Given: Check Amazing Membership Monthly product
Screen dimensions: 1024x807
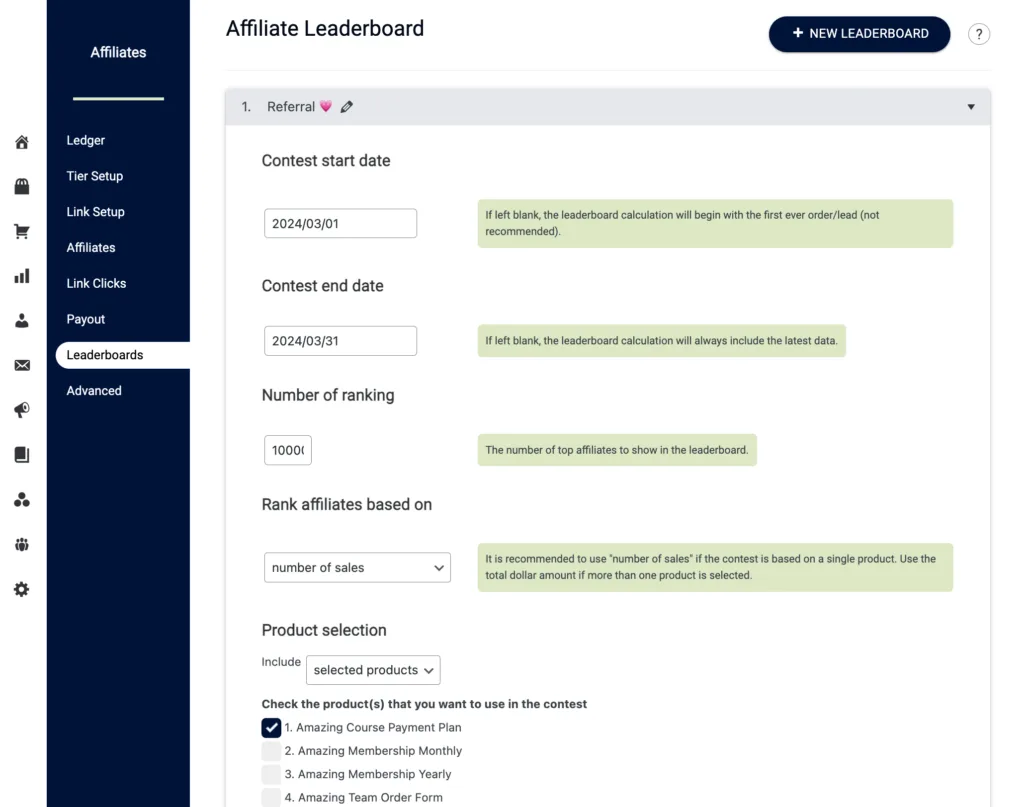Looking at the screenshot, I should click(x=271, y=751).
